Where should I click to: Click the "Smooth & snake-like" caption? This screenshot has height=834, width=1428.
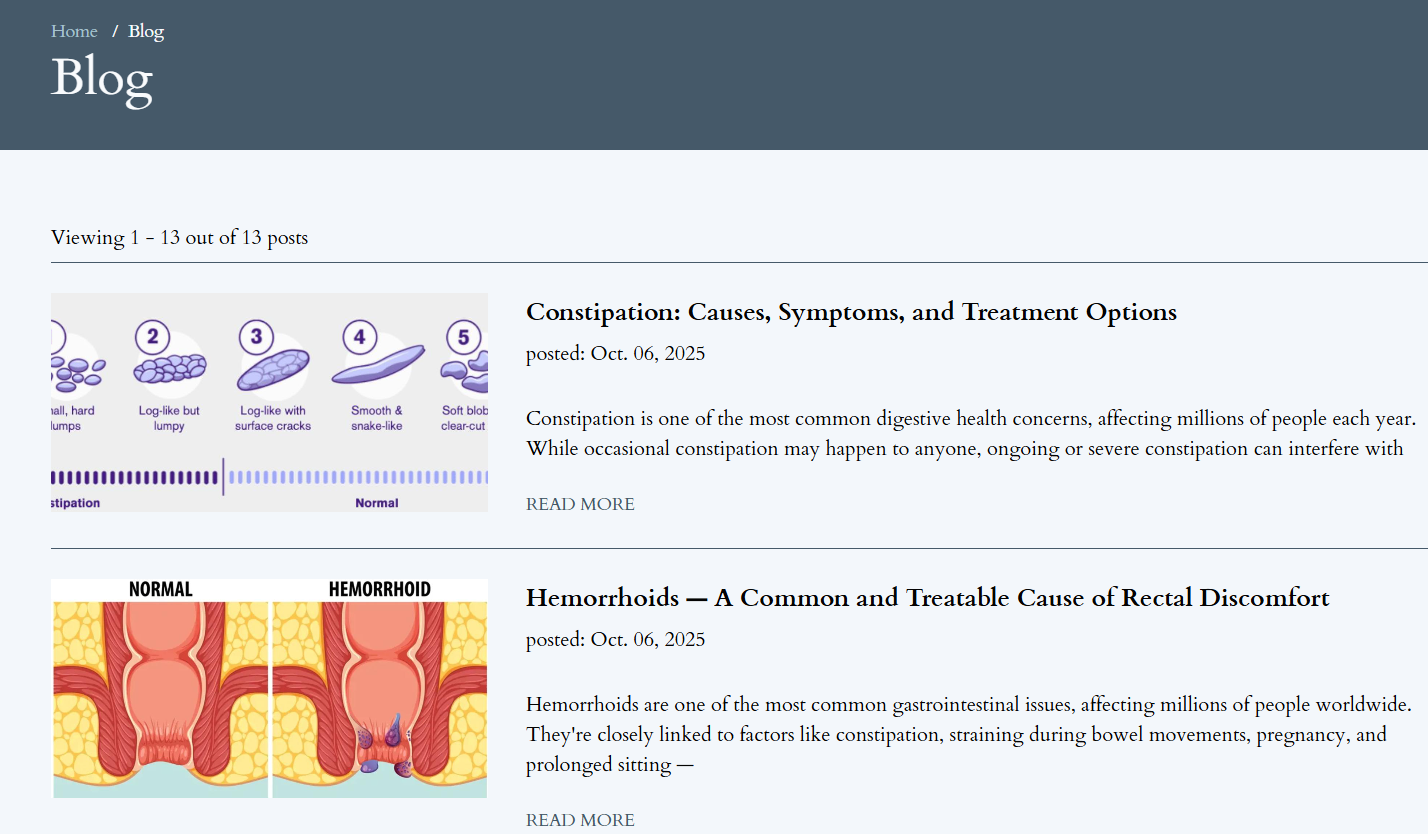pos(377,418)
